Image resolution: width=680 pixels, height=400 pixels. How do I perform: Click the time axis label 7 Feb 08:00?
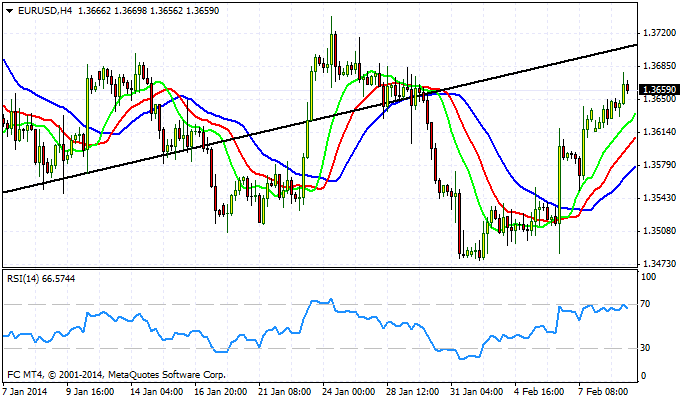coord(603,391)
